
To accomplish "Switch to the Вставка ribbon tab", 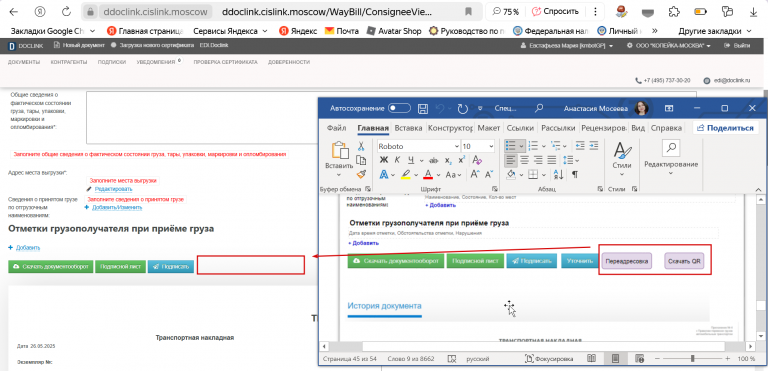I will [x=408, y=128].
